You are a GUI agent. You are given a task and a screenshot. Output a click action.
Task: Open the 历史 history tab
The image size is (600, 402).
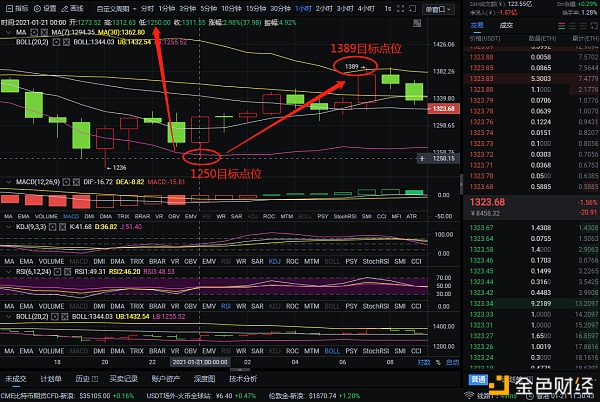pyautogui.click(x=86, y=379)
